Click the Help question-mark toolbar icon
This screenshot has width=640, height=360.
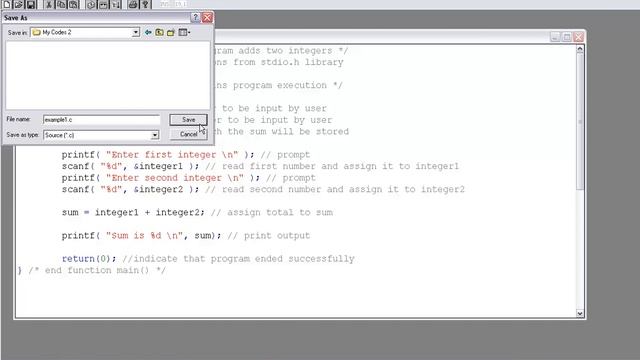(x=145, y=4)
